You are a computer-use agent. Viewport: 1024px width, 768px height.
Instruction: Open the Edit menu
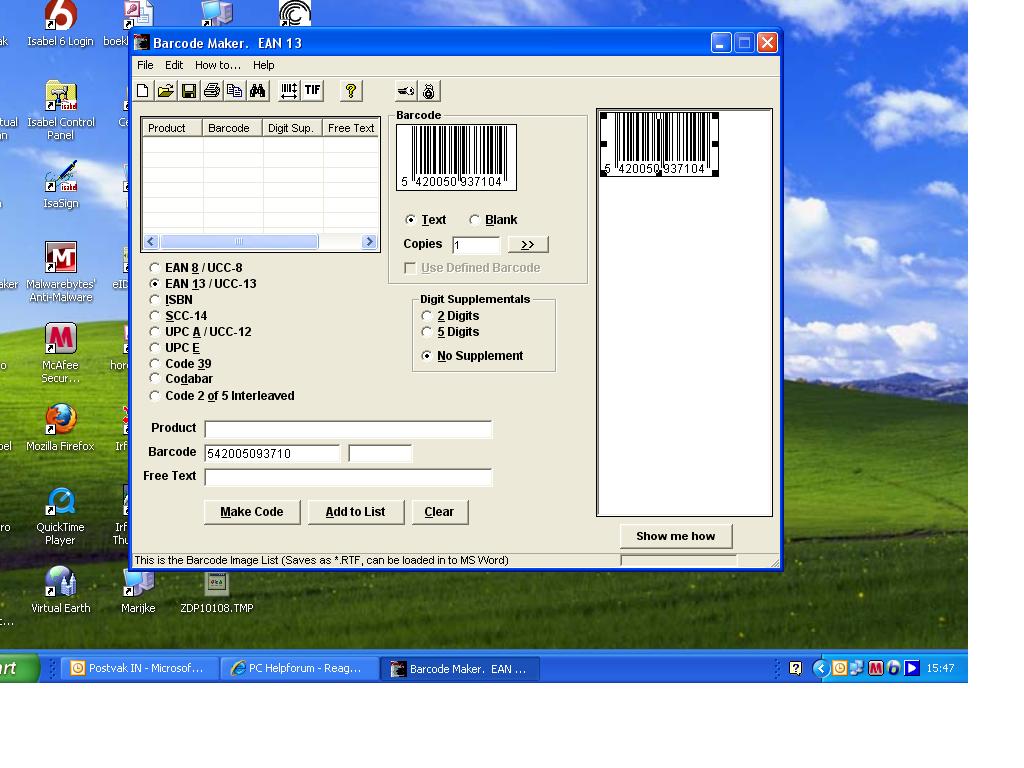click(x=174, y=65)
